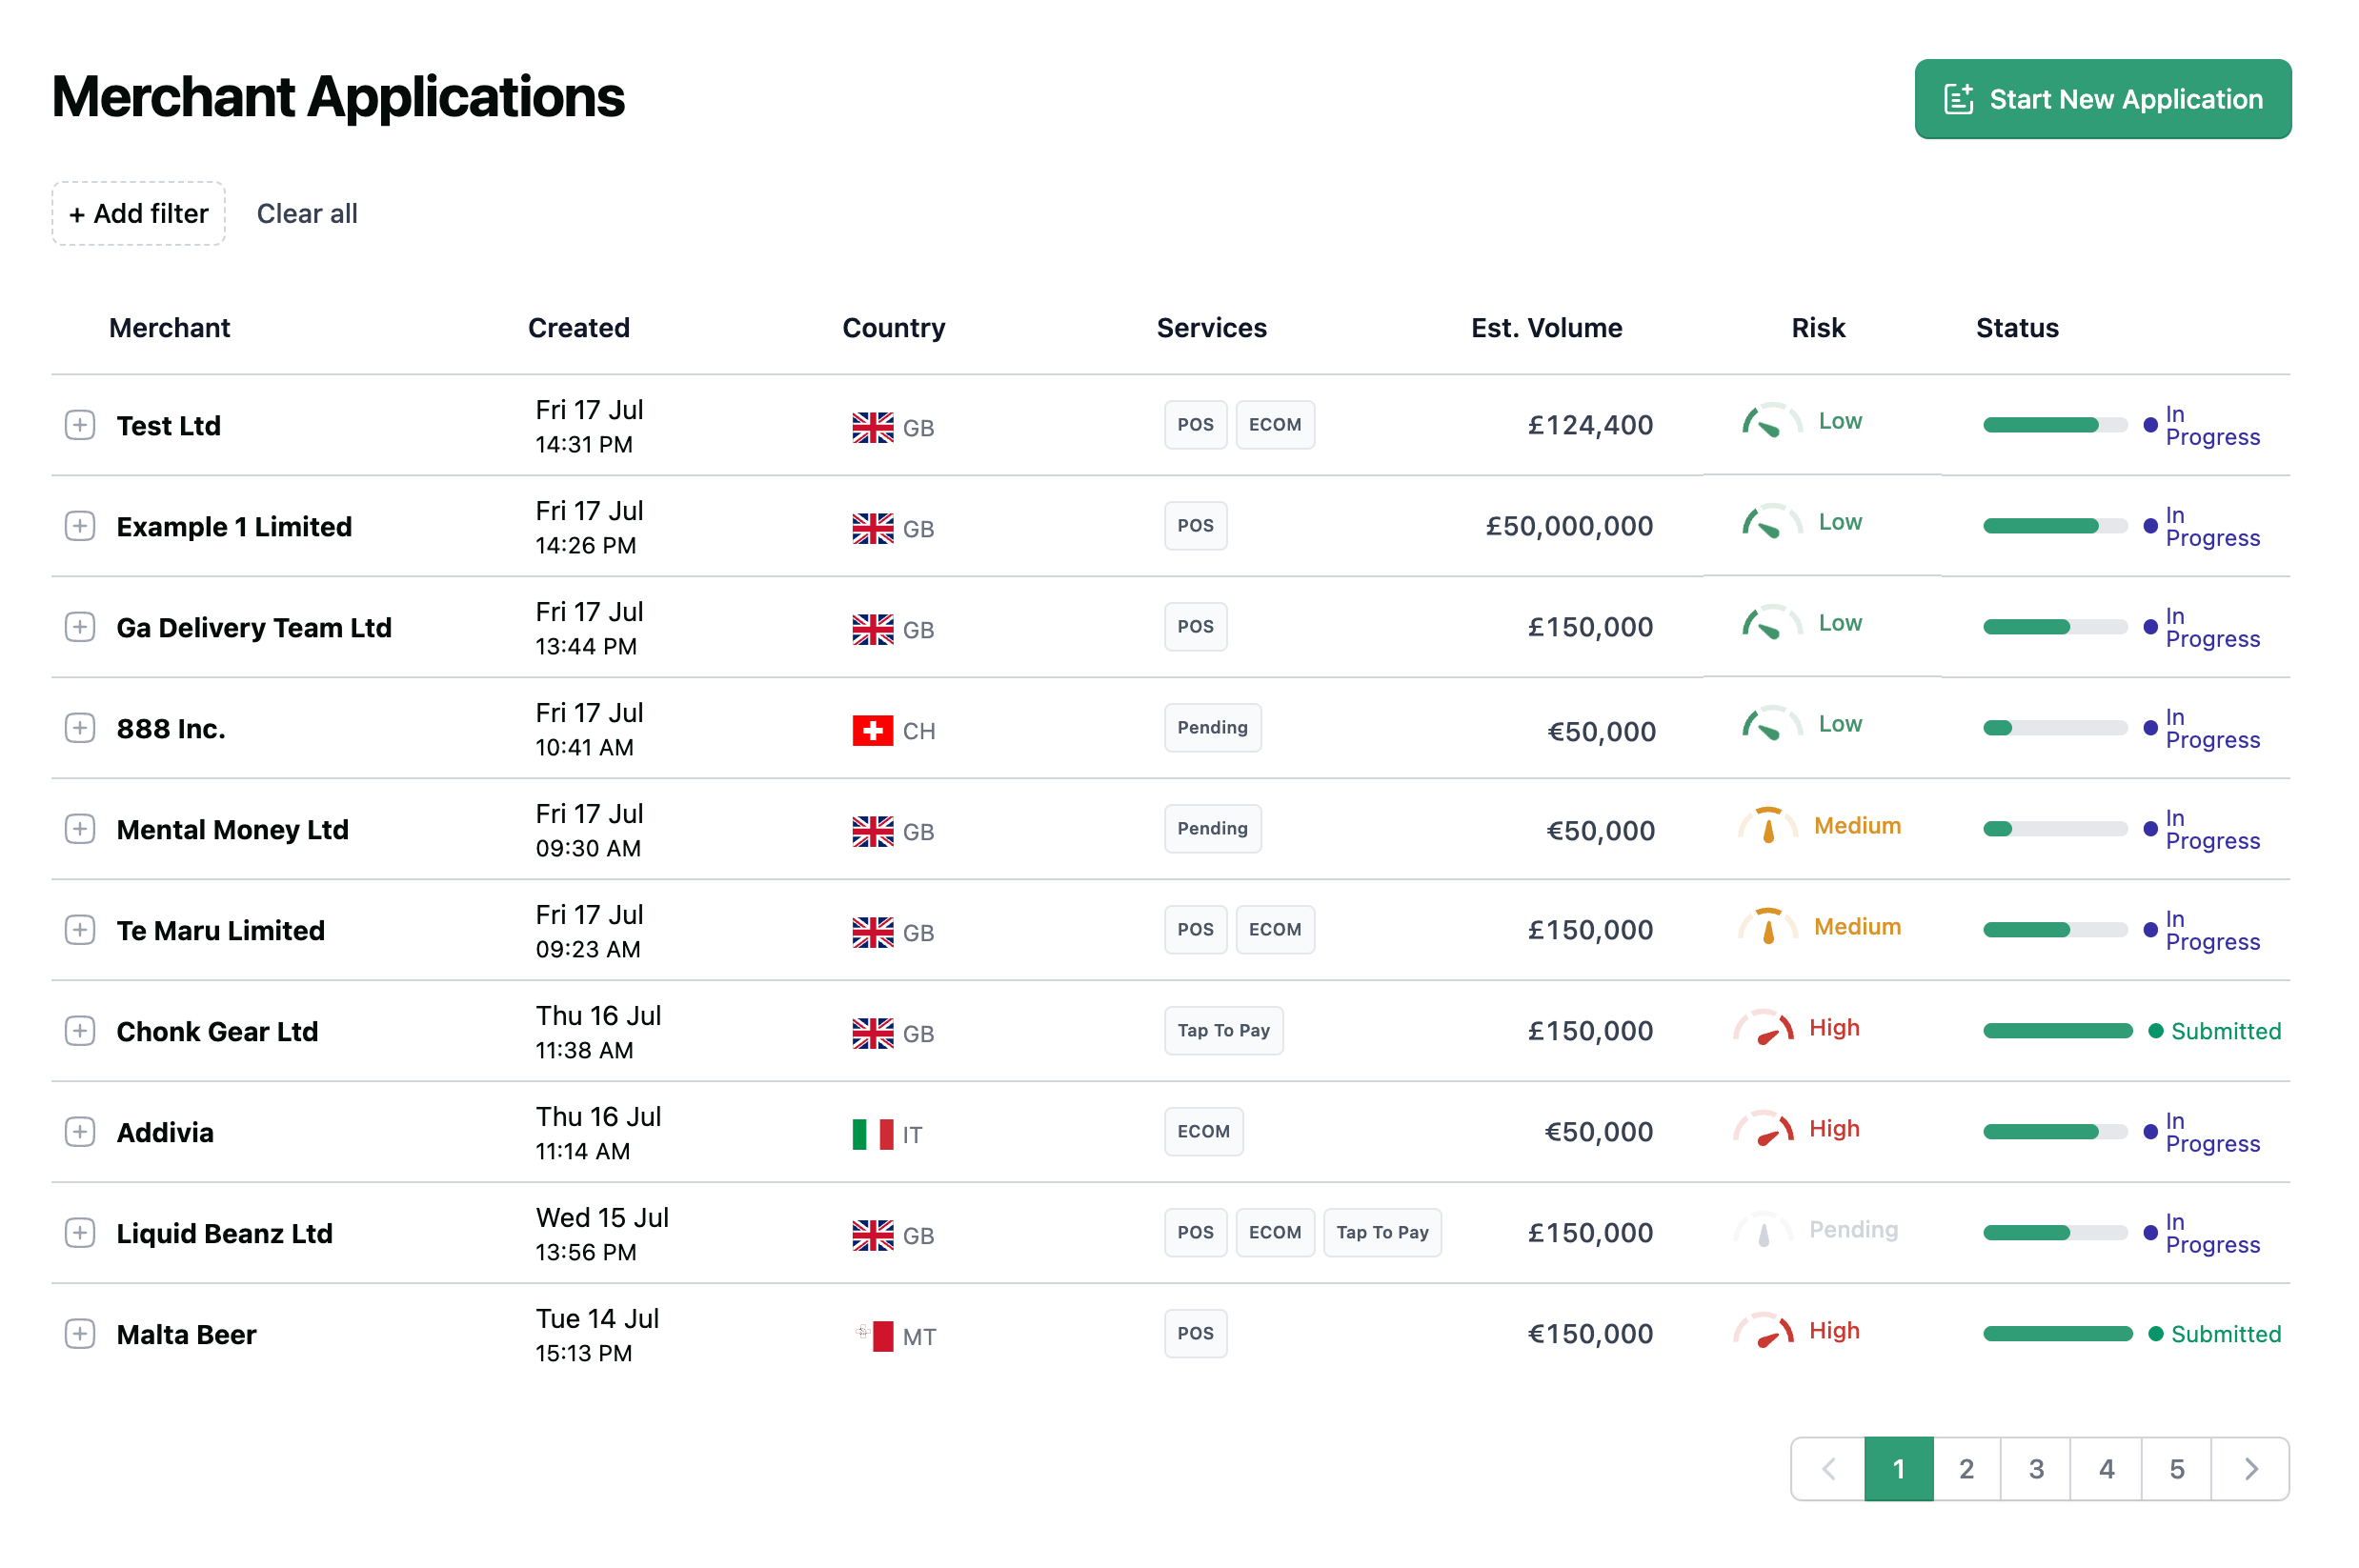The width and height of the screenshot is (2359, 1568).
Task: Expand the Malta Beer row
Action: [80, 1334]
